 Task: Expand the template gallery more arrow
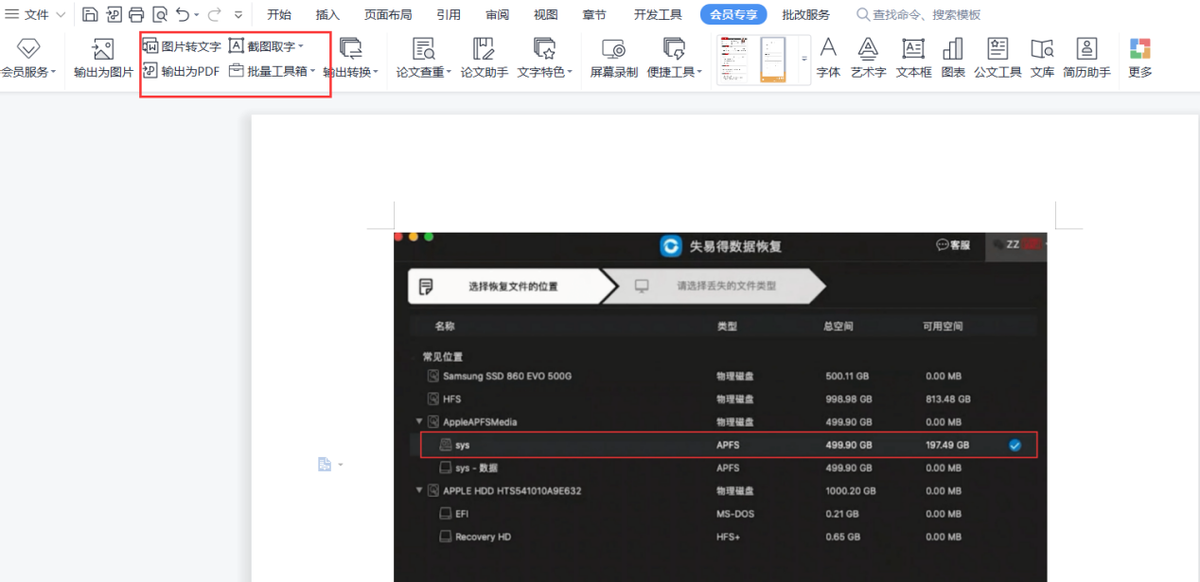pos(804,60)
